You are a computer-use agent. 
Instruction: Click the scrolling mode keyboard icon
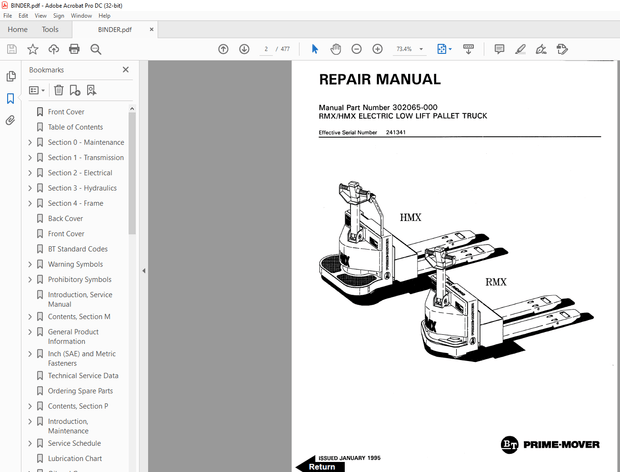469,49
